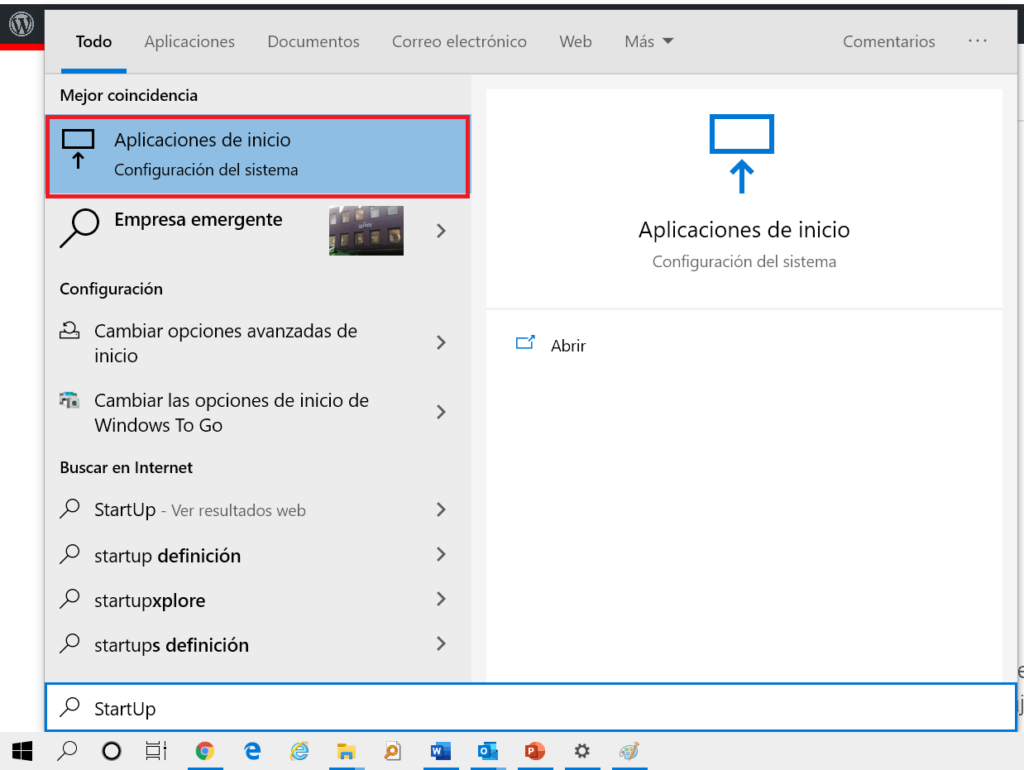Open Internet Explorer taskbar icon
This screenshot has width=1024, height=770.
click(x=299, y=751)
